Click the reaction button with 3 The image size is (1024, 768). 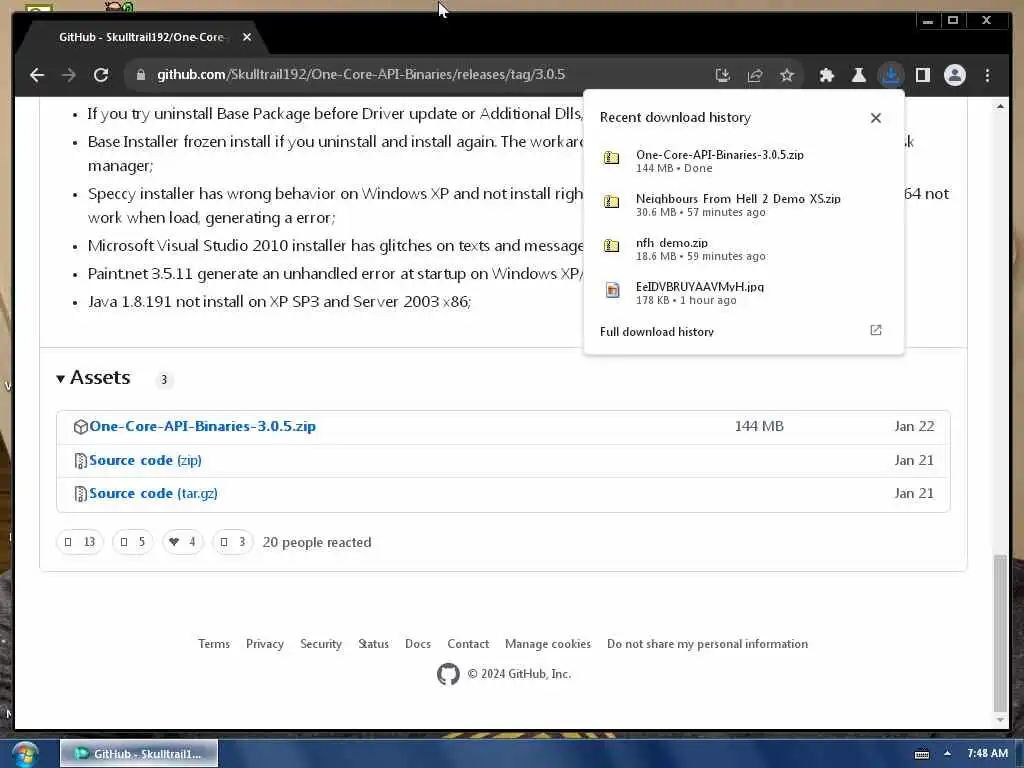[232, 542]
